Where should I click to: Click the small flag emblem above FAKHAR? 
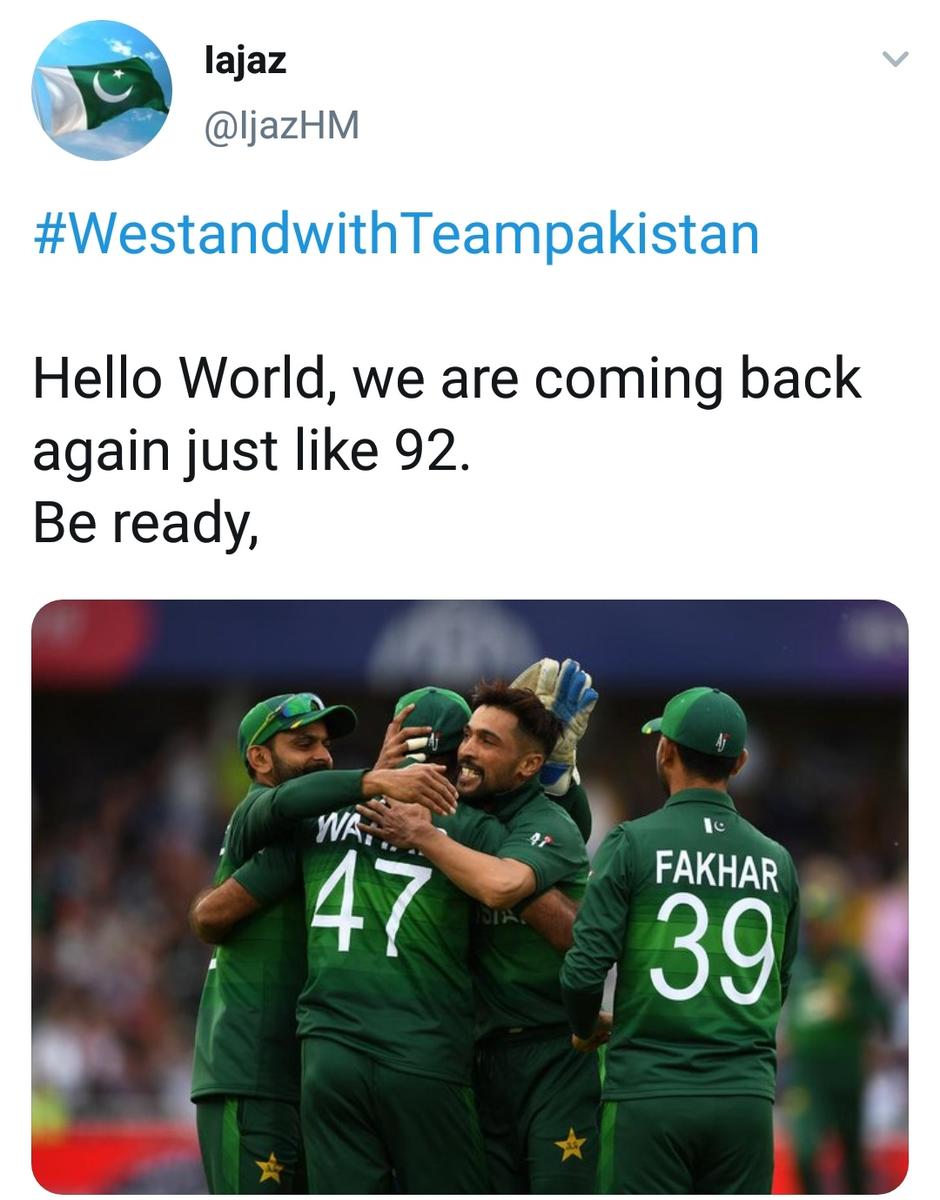coord(714,824)
